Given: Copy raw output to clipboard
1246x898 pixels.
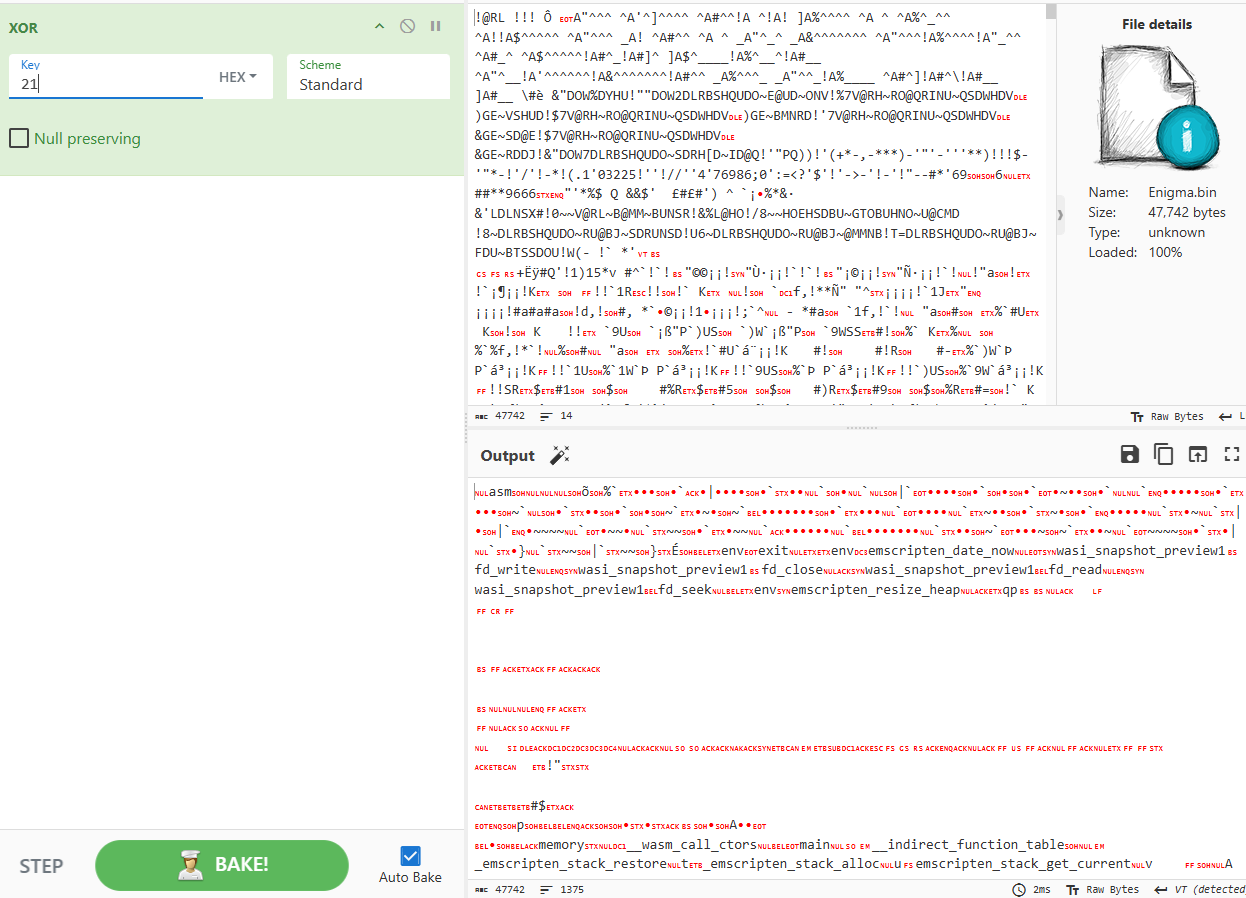Looking at the screenshot, I should click(1164, 455).
